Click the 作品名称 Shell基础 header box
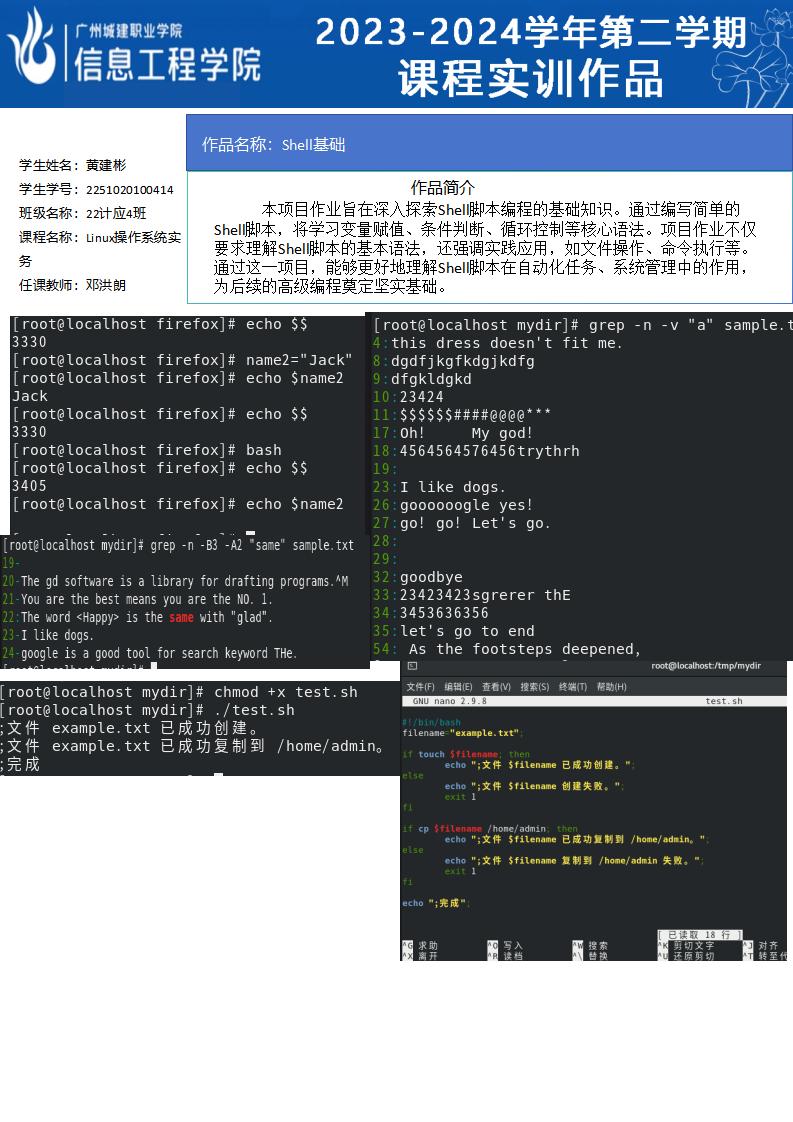 pos(490,143)
